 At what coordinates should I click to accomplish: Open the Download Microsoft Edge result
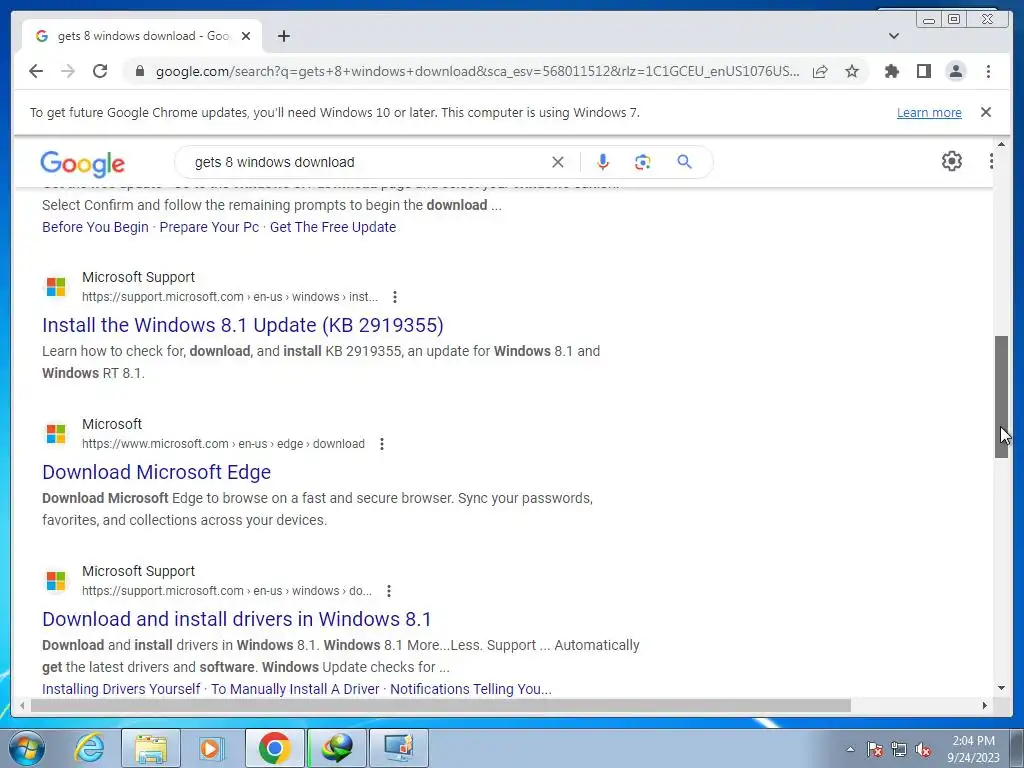[157, 472]
